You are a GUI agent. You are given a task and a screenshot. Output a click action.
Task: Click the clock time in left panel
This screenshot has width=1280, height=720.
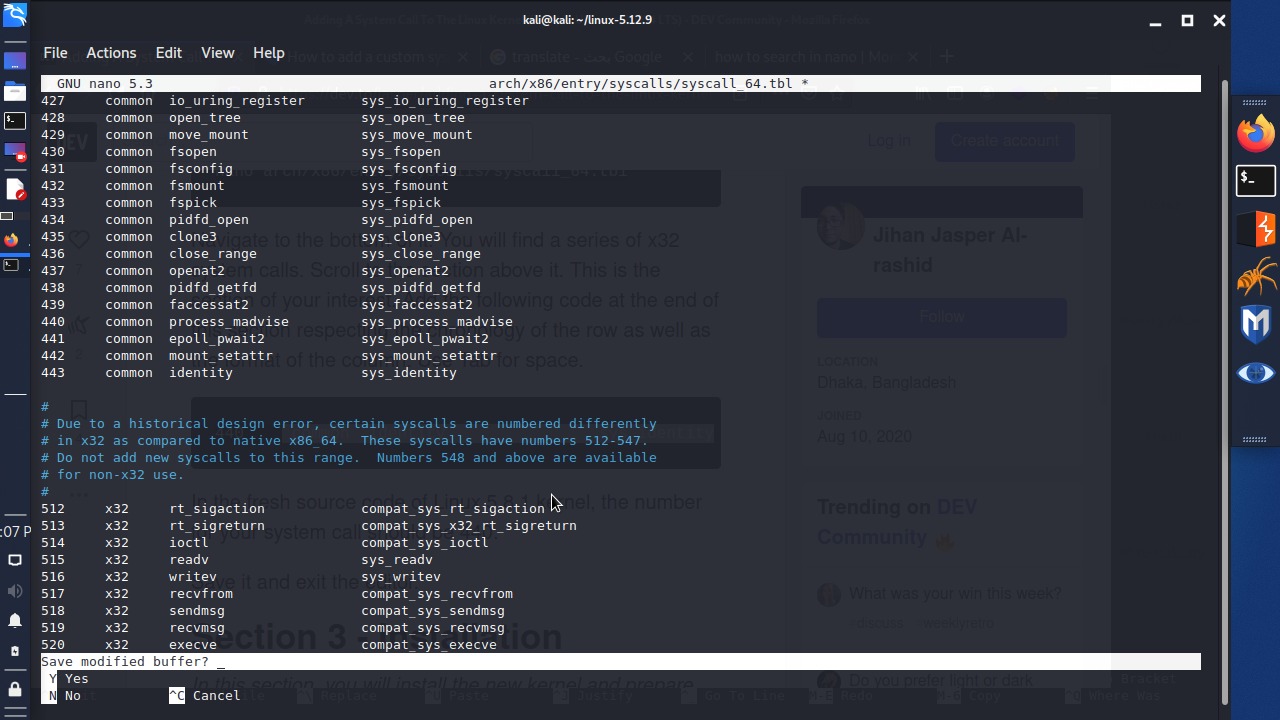(14, 531)
